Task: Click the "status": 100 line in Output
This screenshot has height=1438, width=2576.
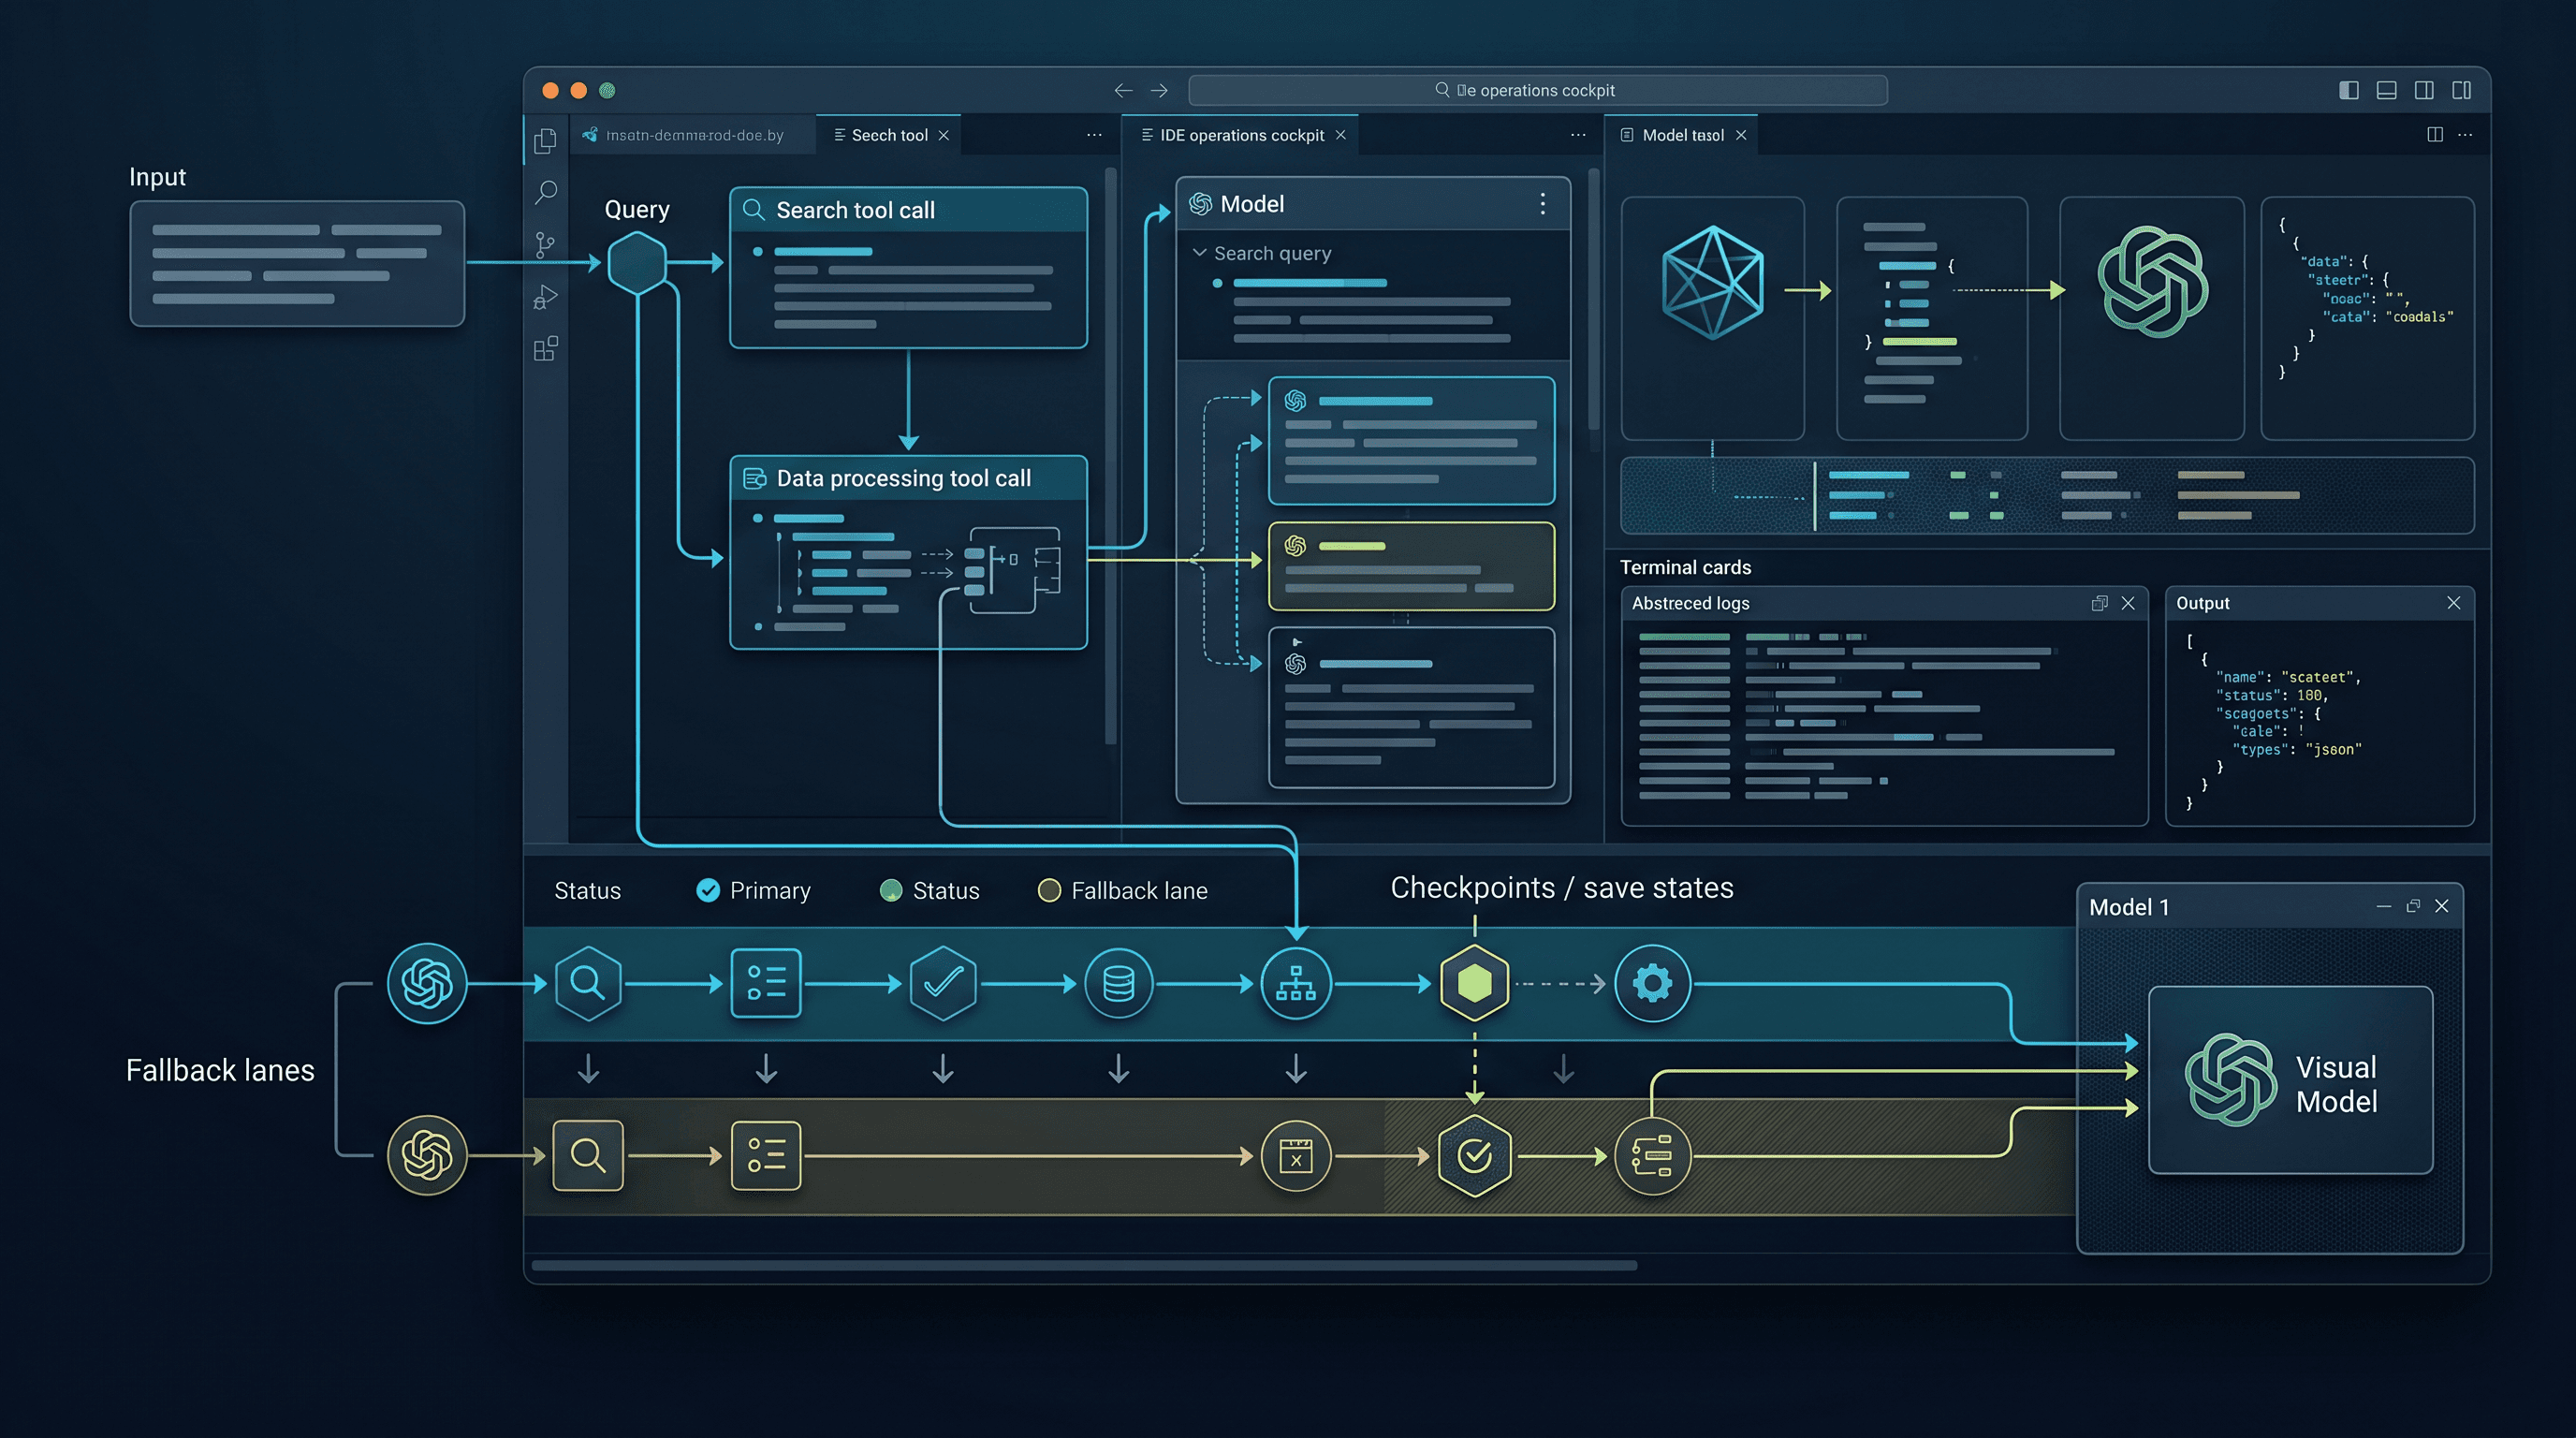Action: point(2271,695)
